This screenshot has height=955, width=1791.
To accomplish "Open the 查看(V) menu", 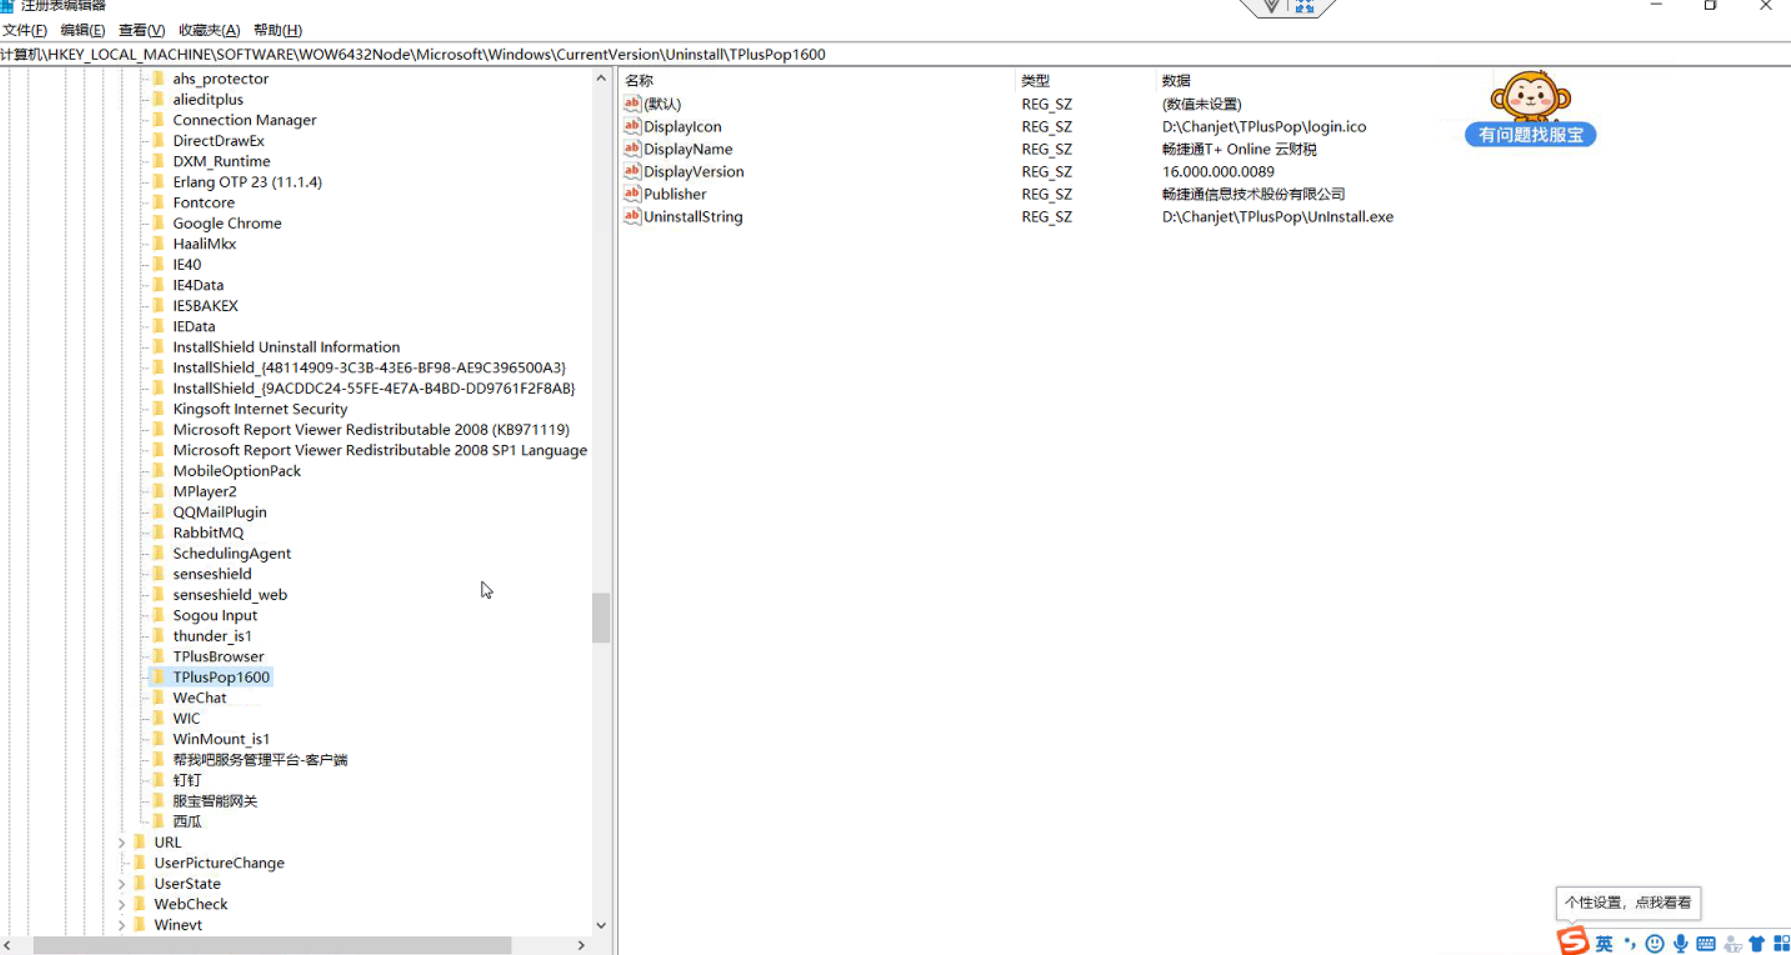I will pyautogui.click(x=141, y=30).
